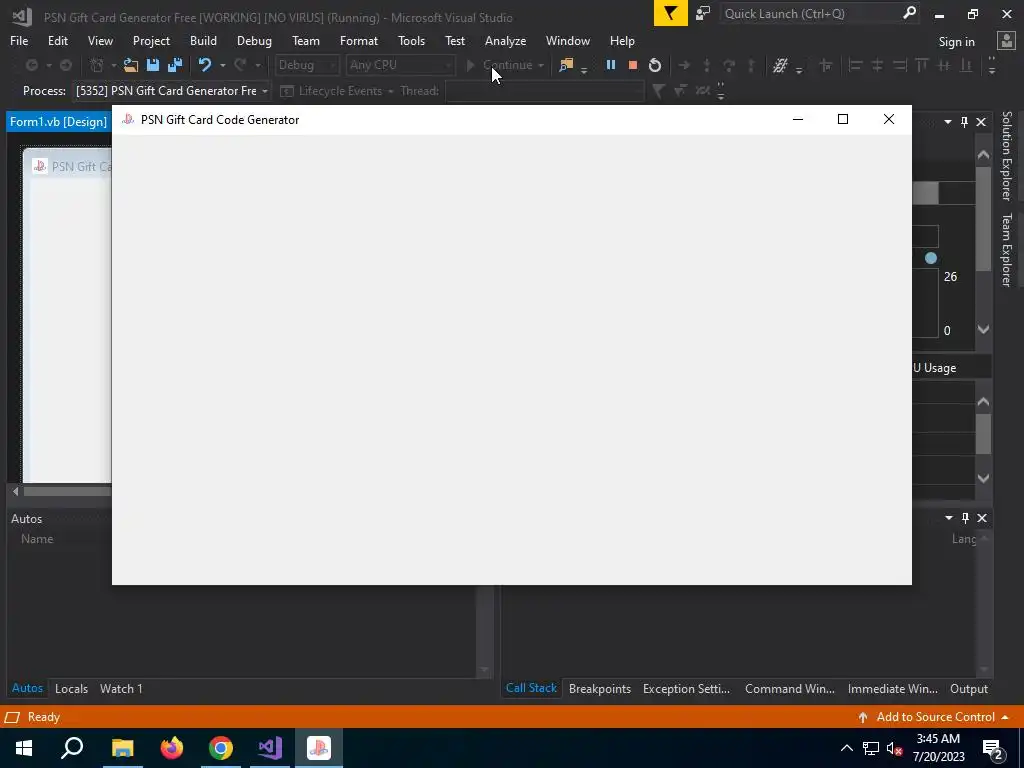Click the muted volume tray icon
Screen dimensions: 1024x768
pos(894,748)
